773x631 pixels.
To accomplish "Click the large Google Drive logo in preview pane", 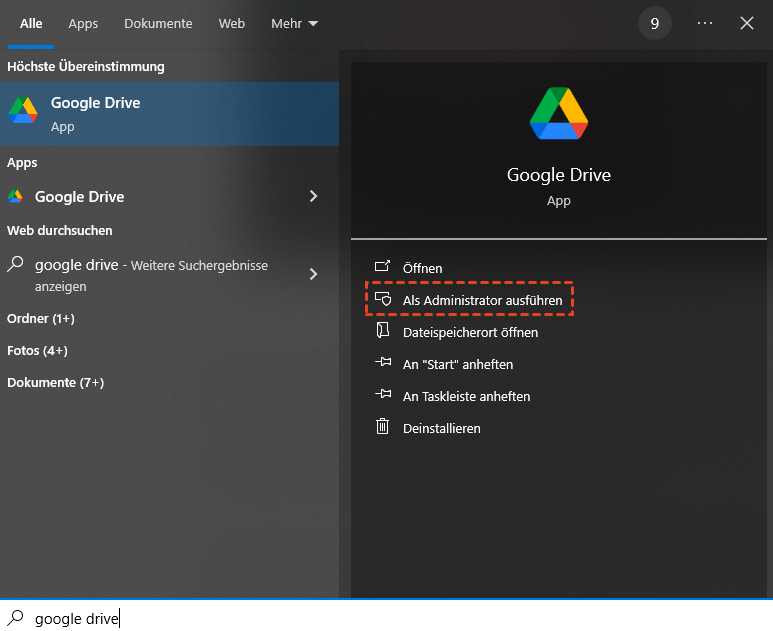I will pyautogui.click(x=559, y=114).
